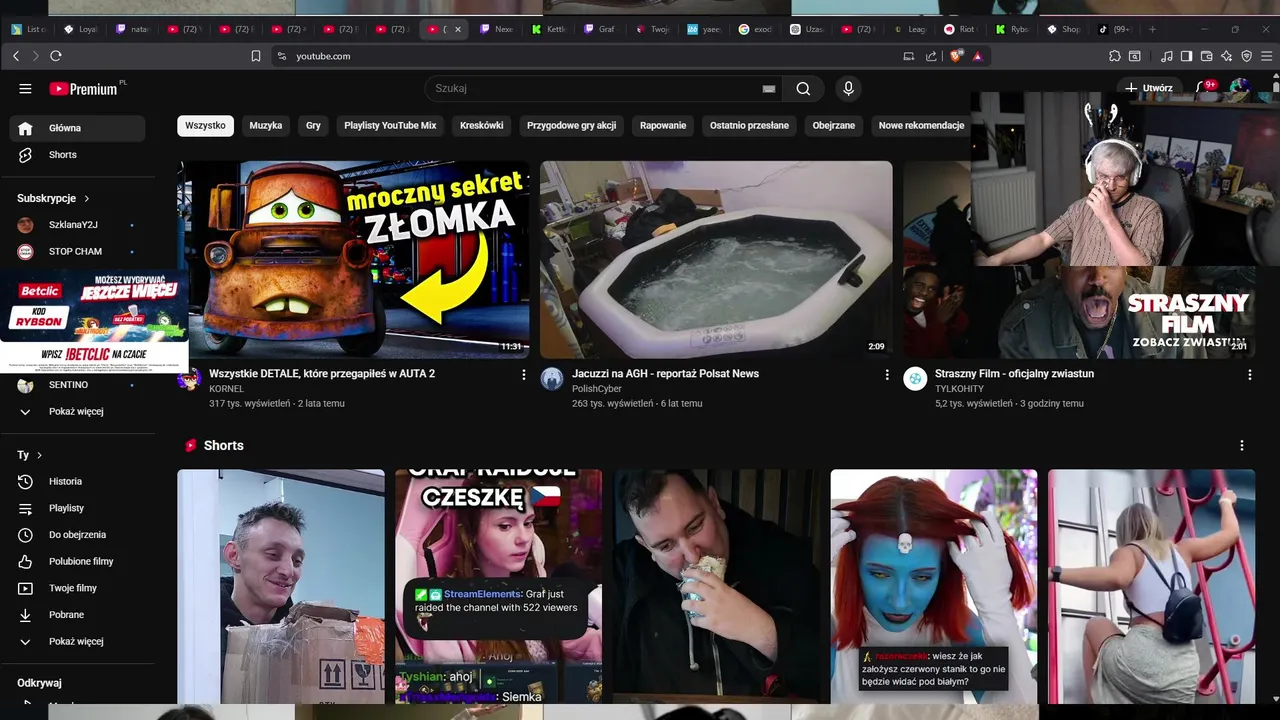
Task: Open the notifications bell with 9+ badge
Action: pos(1203,87)
